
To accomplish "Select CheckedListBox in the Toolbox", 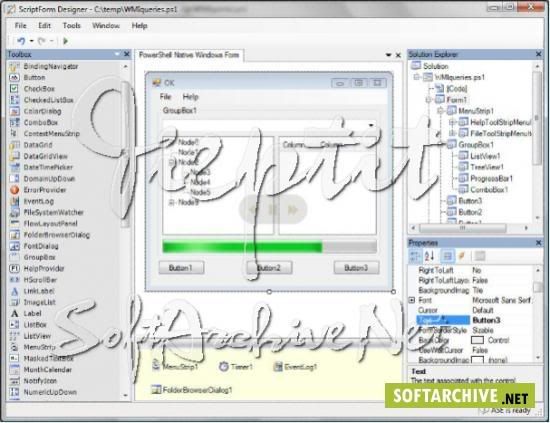I will [x=48, y=100].
